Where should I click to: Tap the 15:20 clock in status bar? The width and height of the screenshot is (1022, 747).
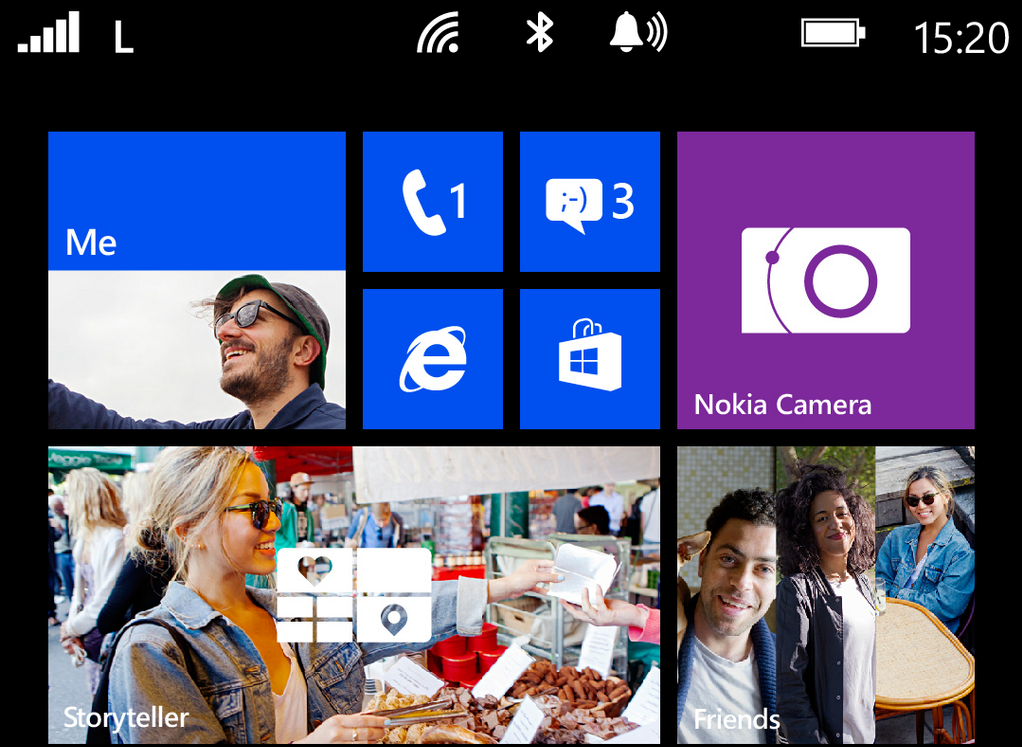(960, 38)
